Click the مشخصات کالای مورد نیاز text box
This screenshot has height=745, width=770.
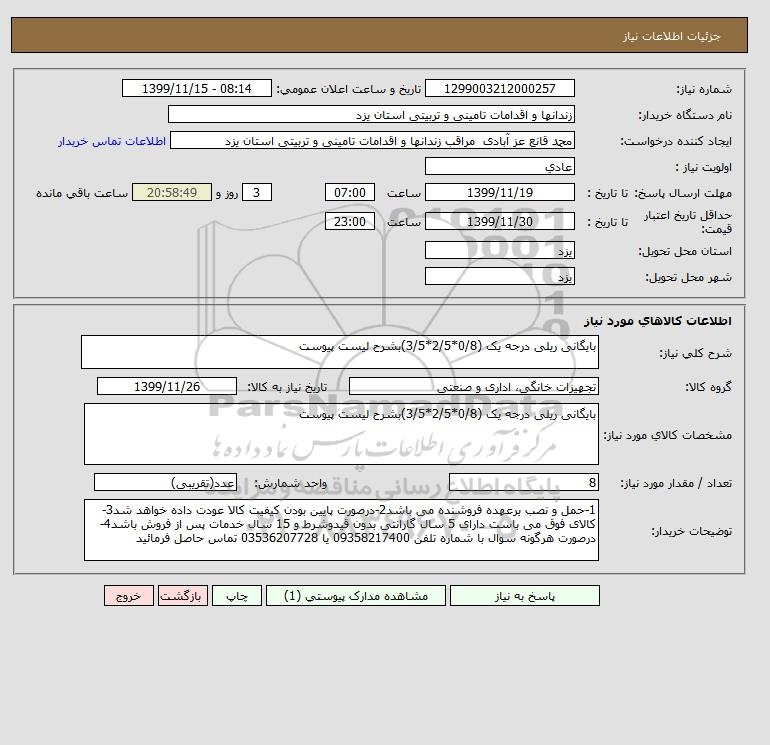(341, 434)
